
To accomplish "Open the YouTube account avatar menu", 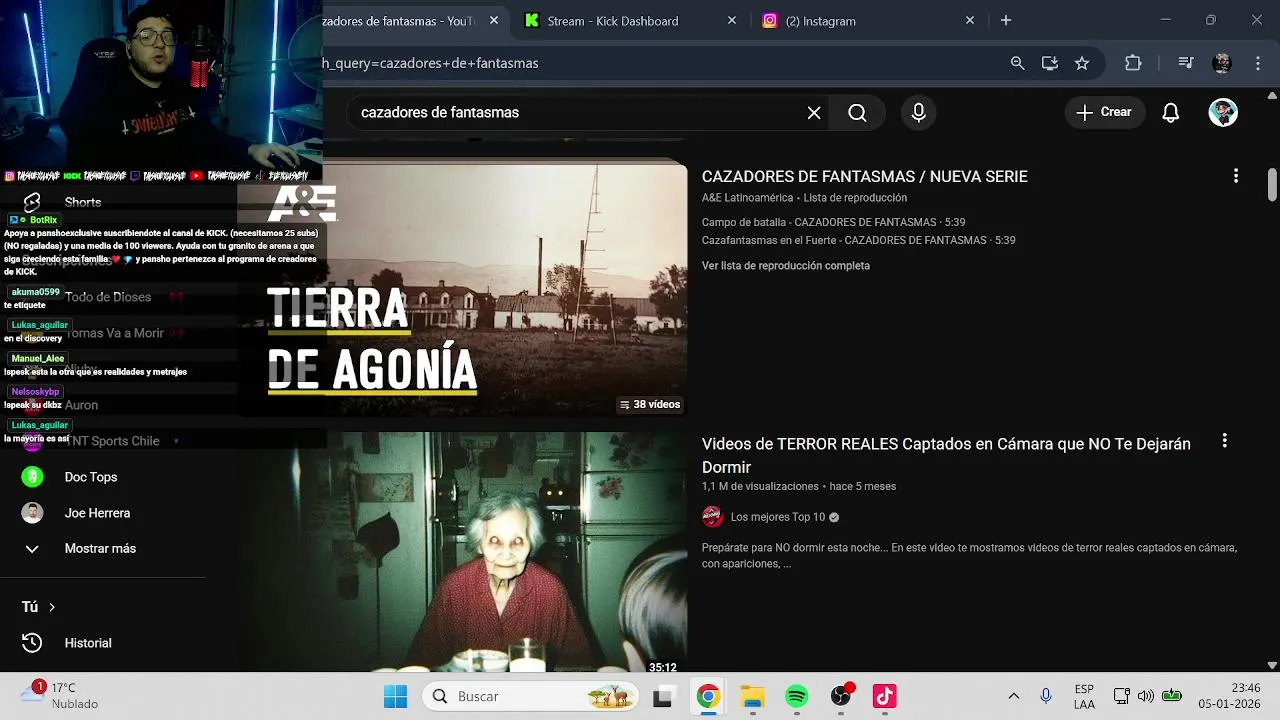I will [x=1223, y=112].
